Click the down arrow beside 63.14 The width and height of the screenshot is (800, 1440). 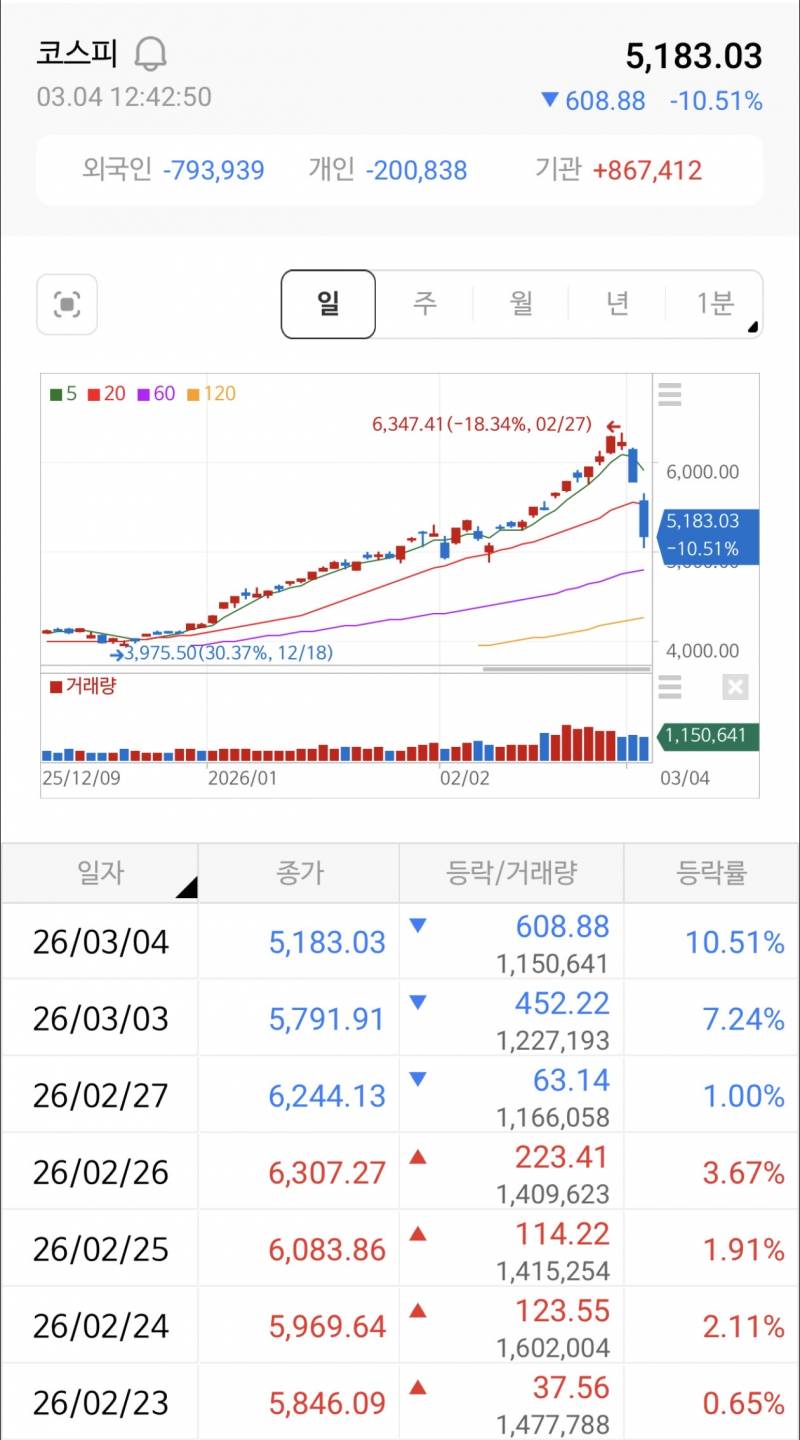point(418,1080)
